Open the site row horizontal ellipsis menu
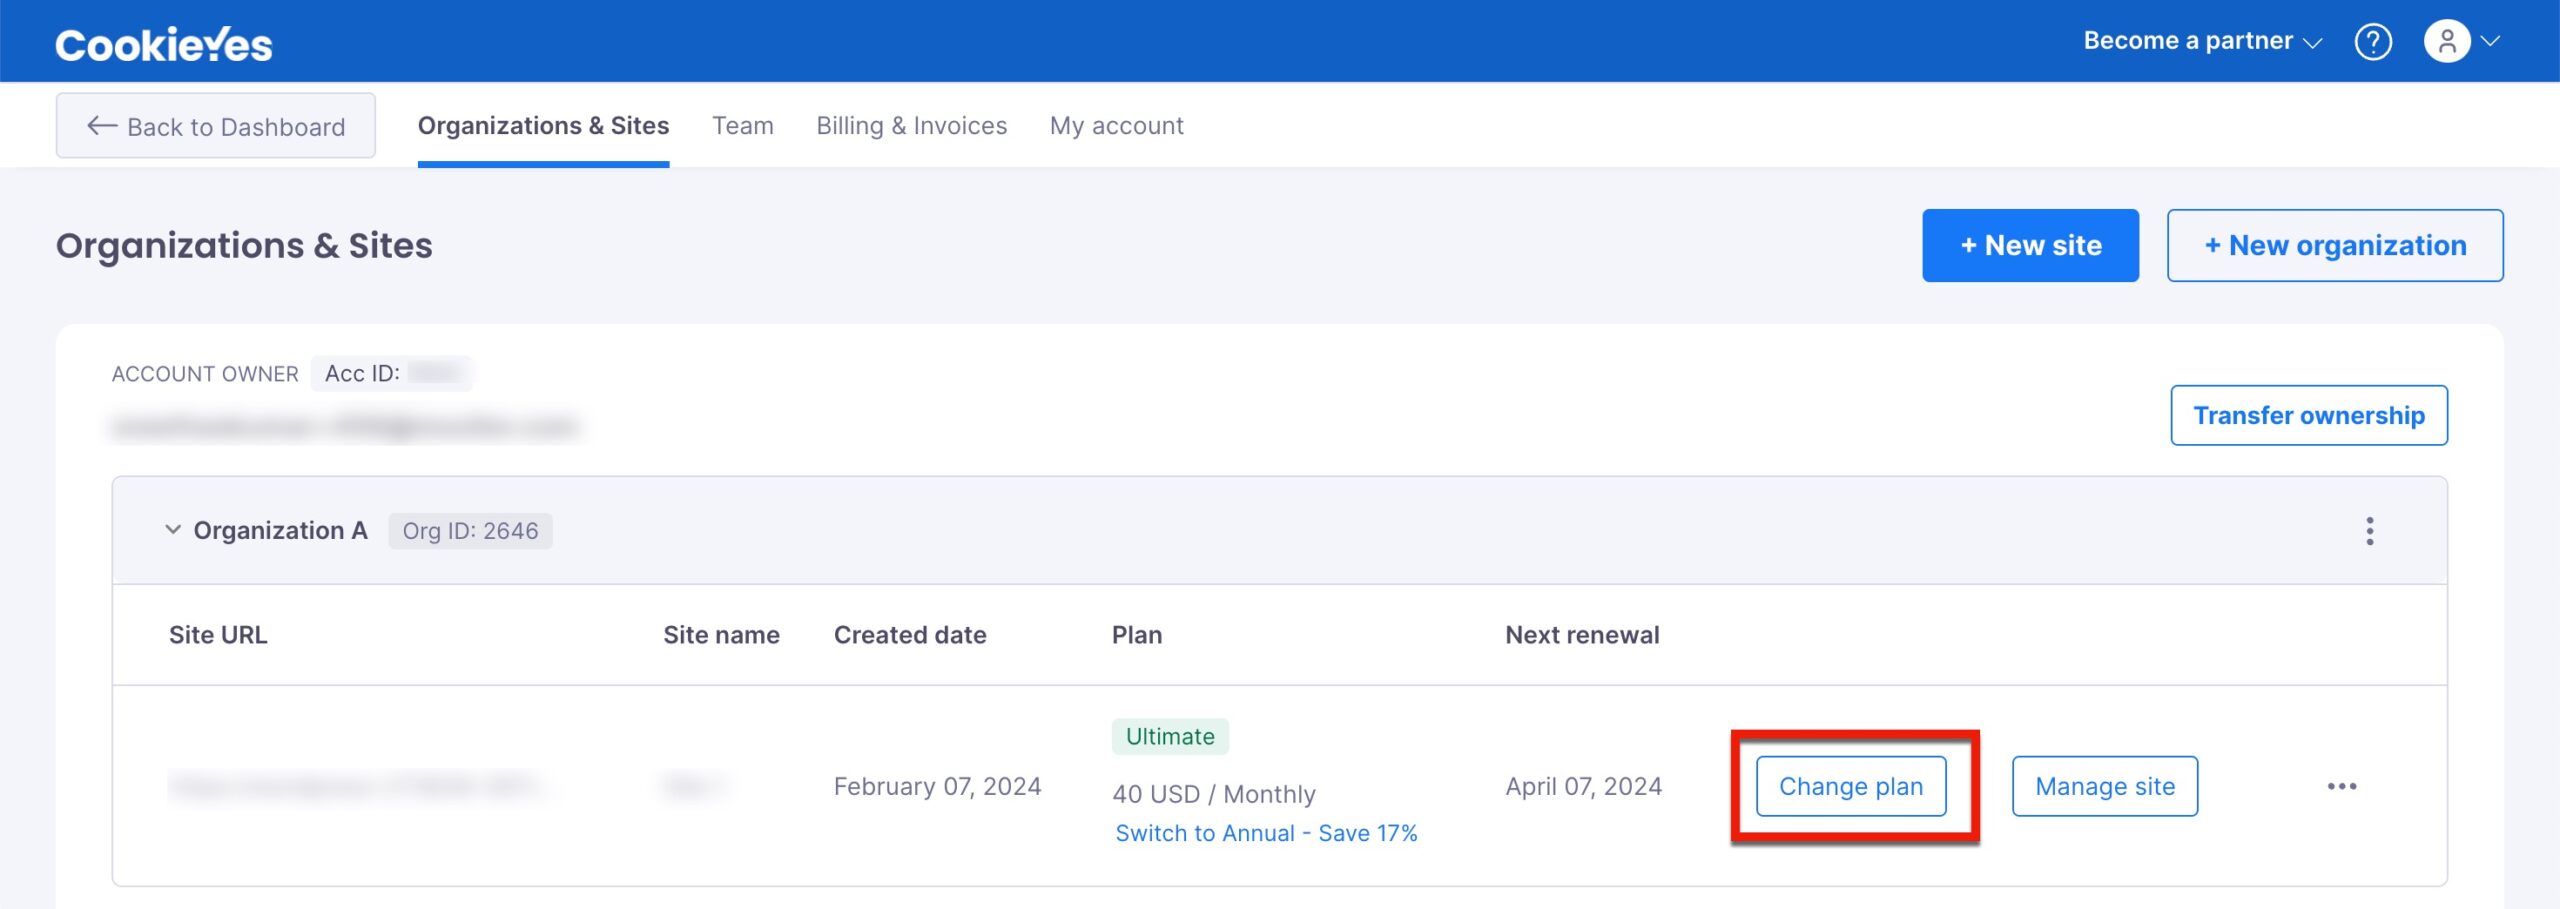The width and height of the screenshot is (2560, 909). point(2341,787)
